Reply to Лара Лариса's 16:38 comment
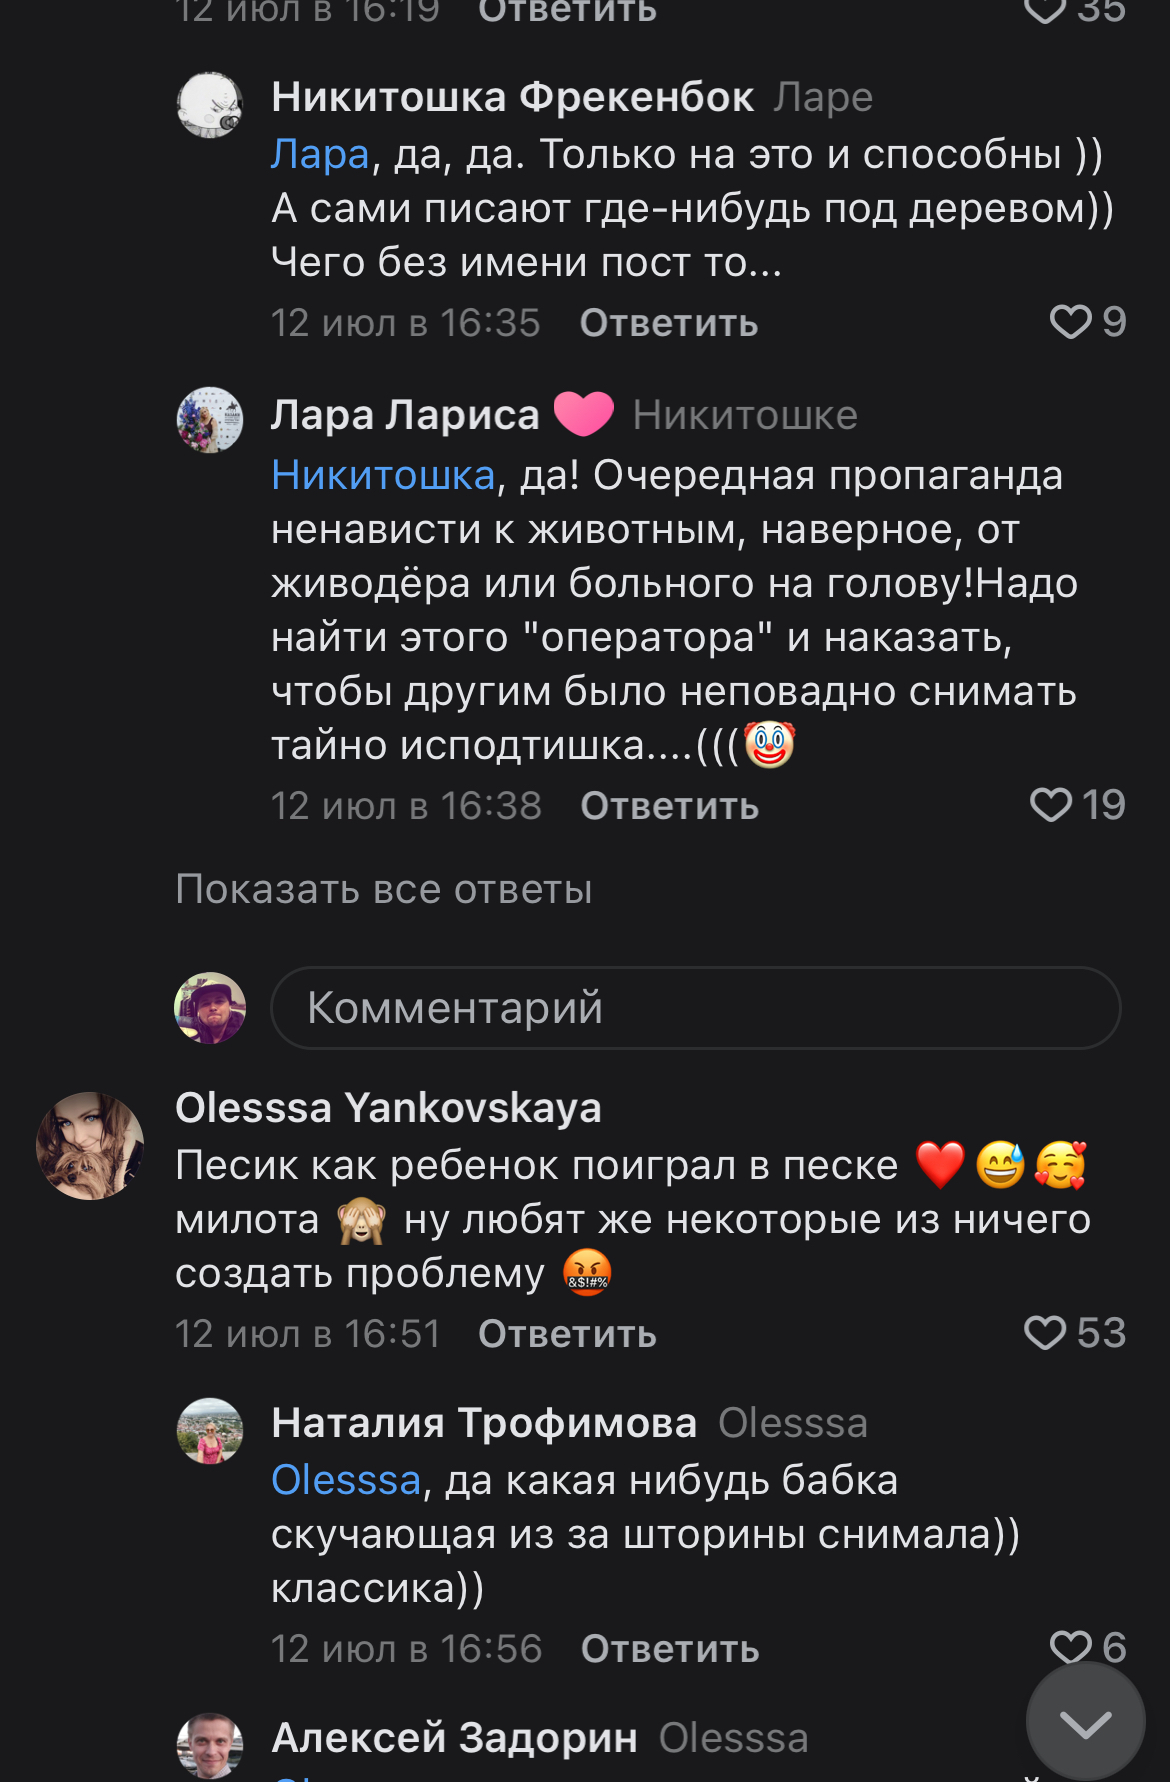The image size is (1170, 1782). coord(670,806)
